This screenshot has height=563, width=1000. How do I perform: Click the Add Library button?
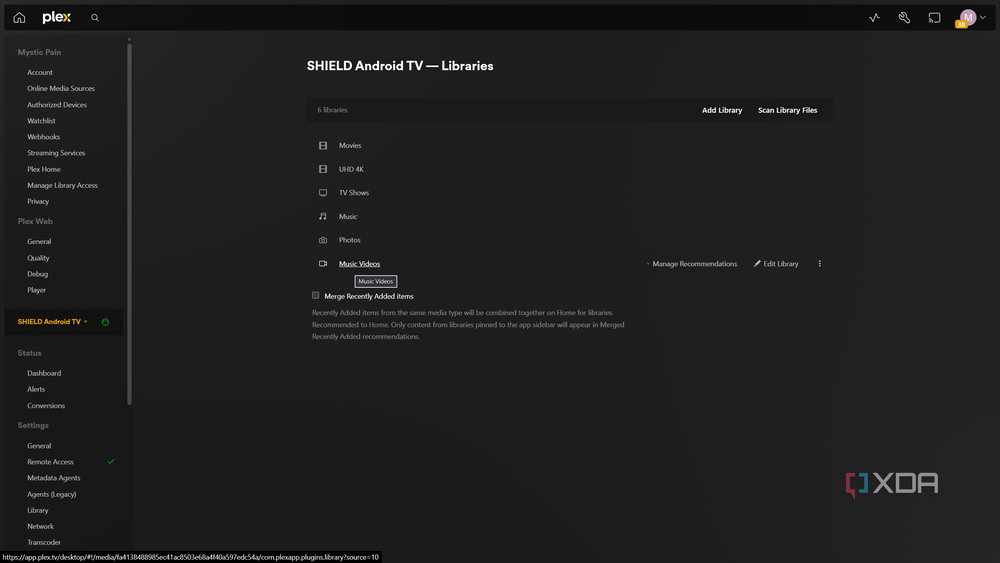tap(722, 110)
